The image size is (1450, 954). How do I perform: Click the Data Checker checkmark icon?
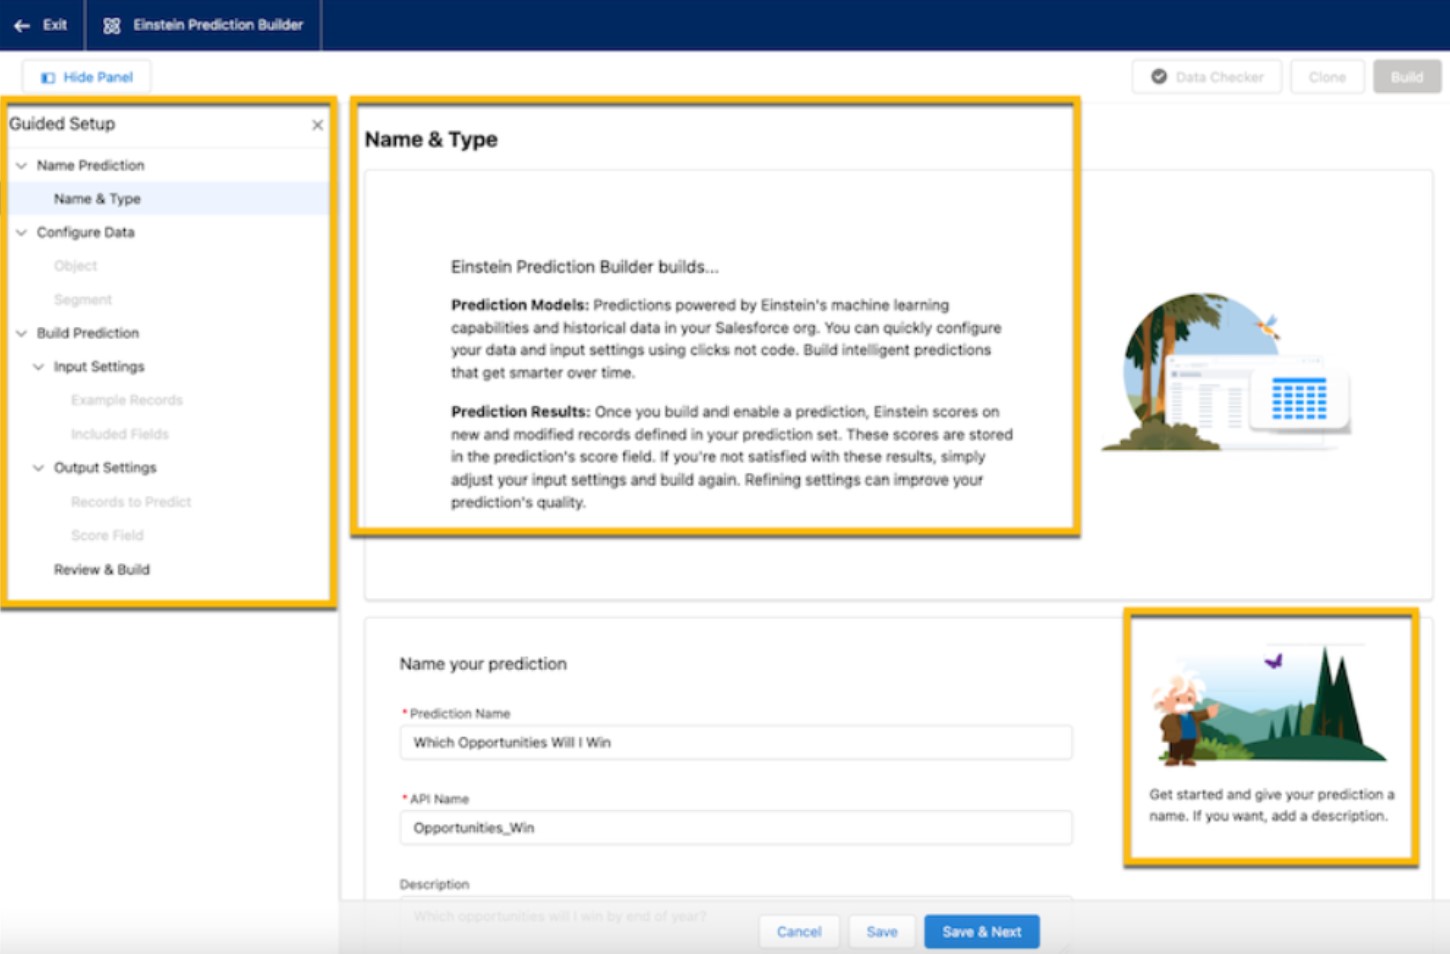tap(1159, 76)
